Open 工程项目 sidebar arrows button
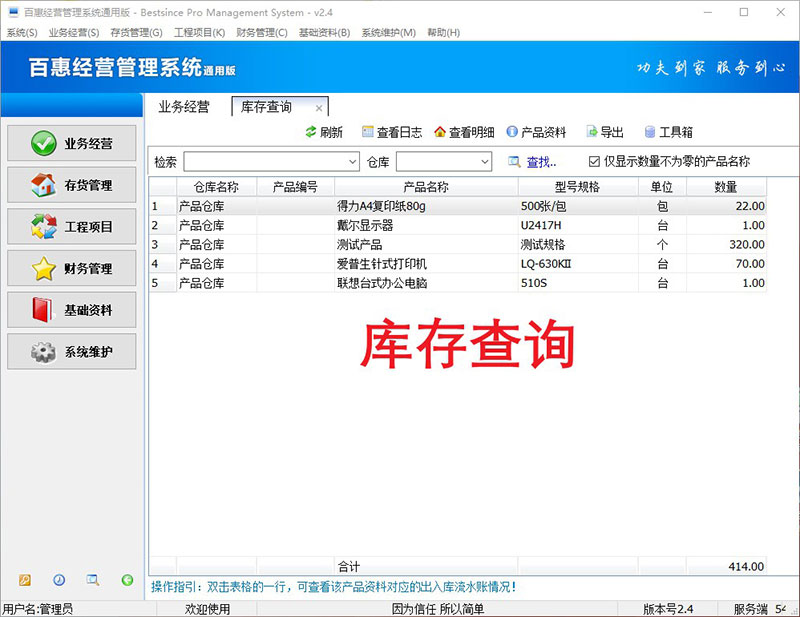The height and width of the screenshot is (617, 800). point(71,227)
